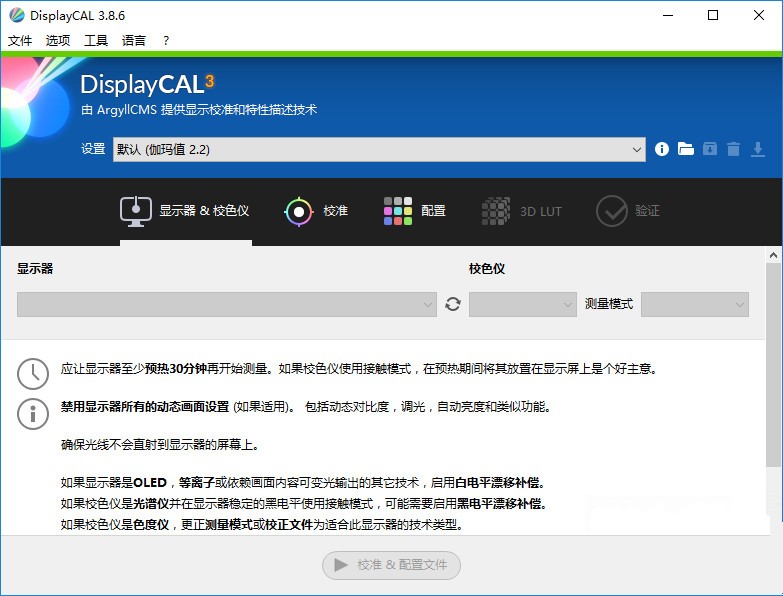The image size is (783, 596).
Task: Open the 文件 menu
Action: click(x=20, y=40)
